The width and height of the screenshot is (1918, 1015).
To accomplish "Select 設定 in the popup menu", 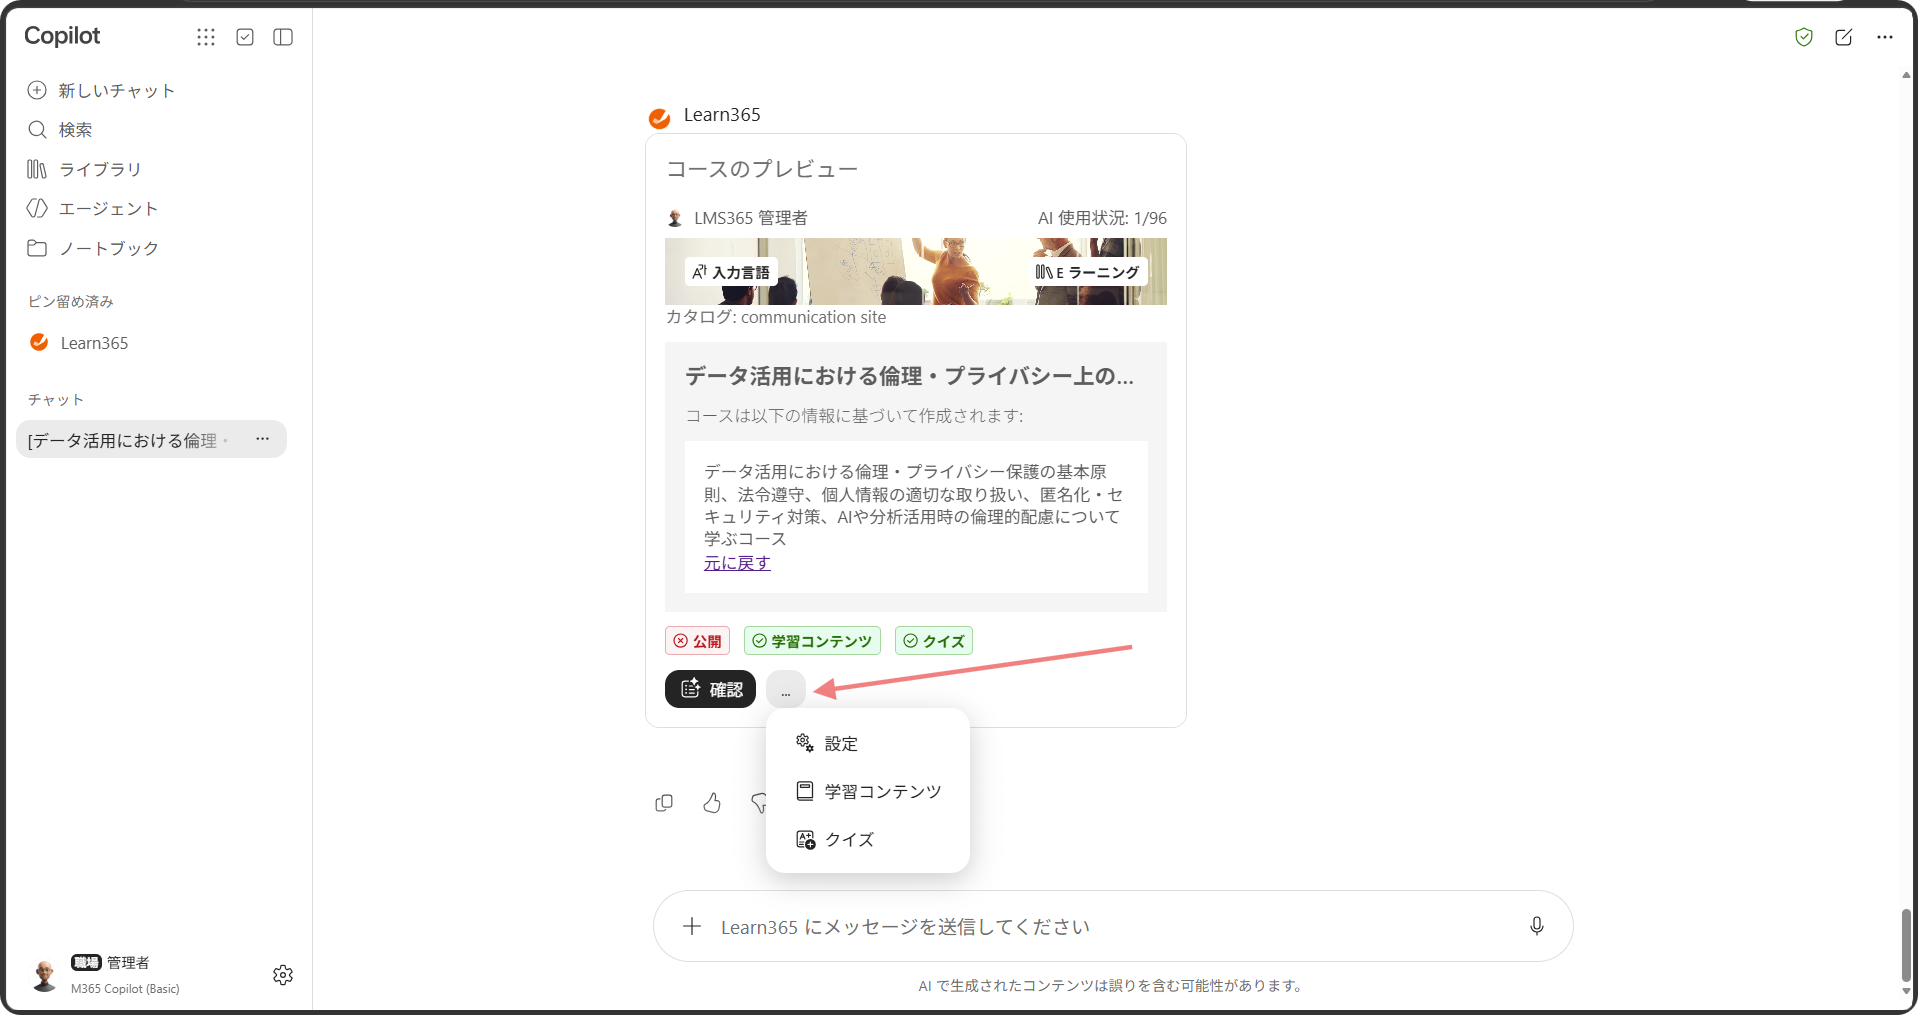I will point(868,744).
